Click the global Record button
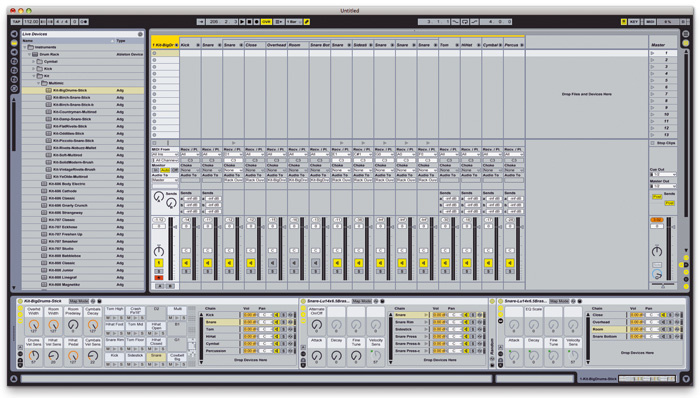Viewport: 700px width, 398px height. pos(256,21)
